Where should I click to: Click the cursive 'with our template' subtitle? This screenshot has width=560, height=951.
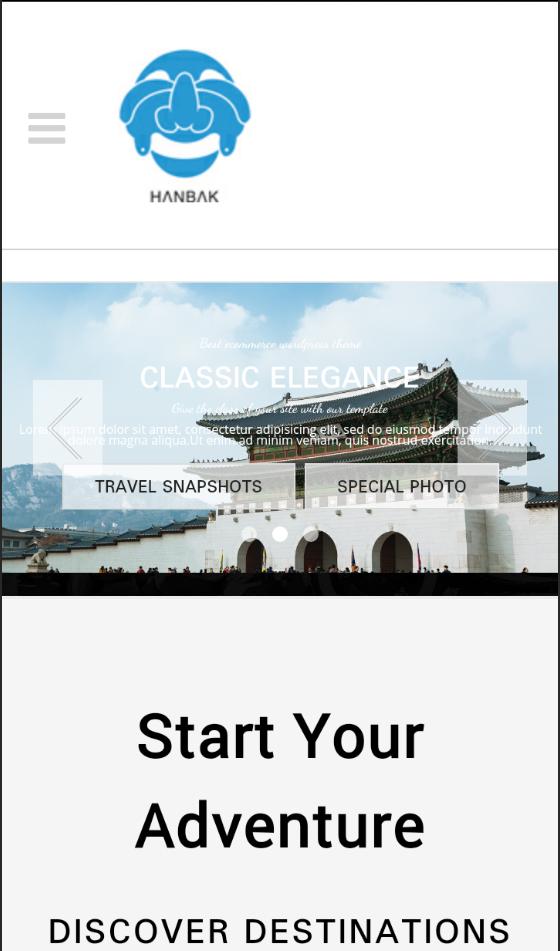[x=280, y=409]
